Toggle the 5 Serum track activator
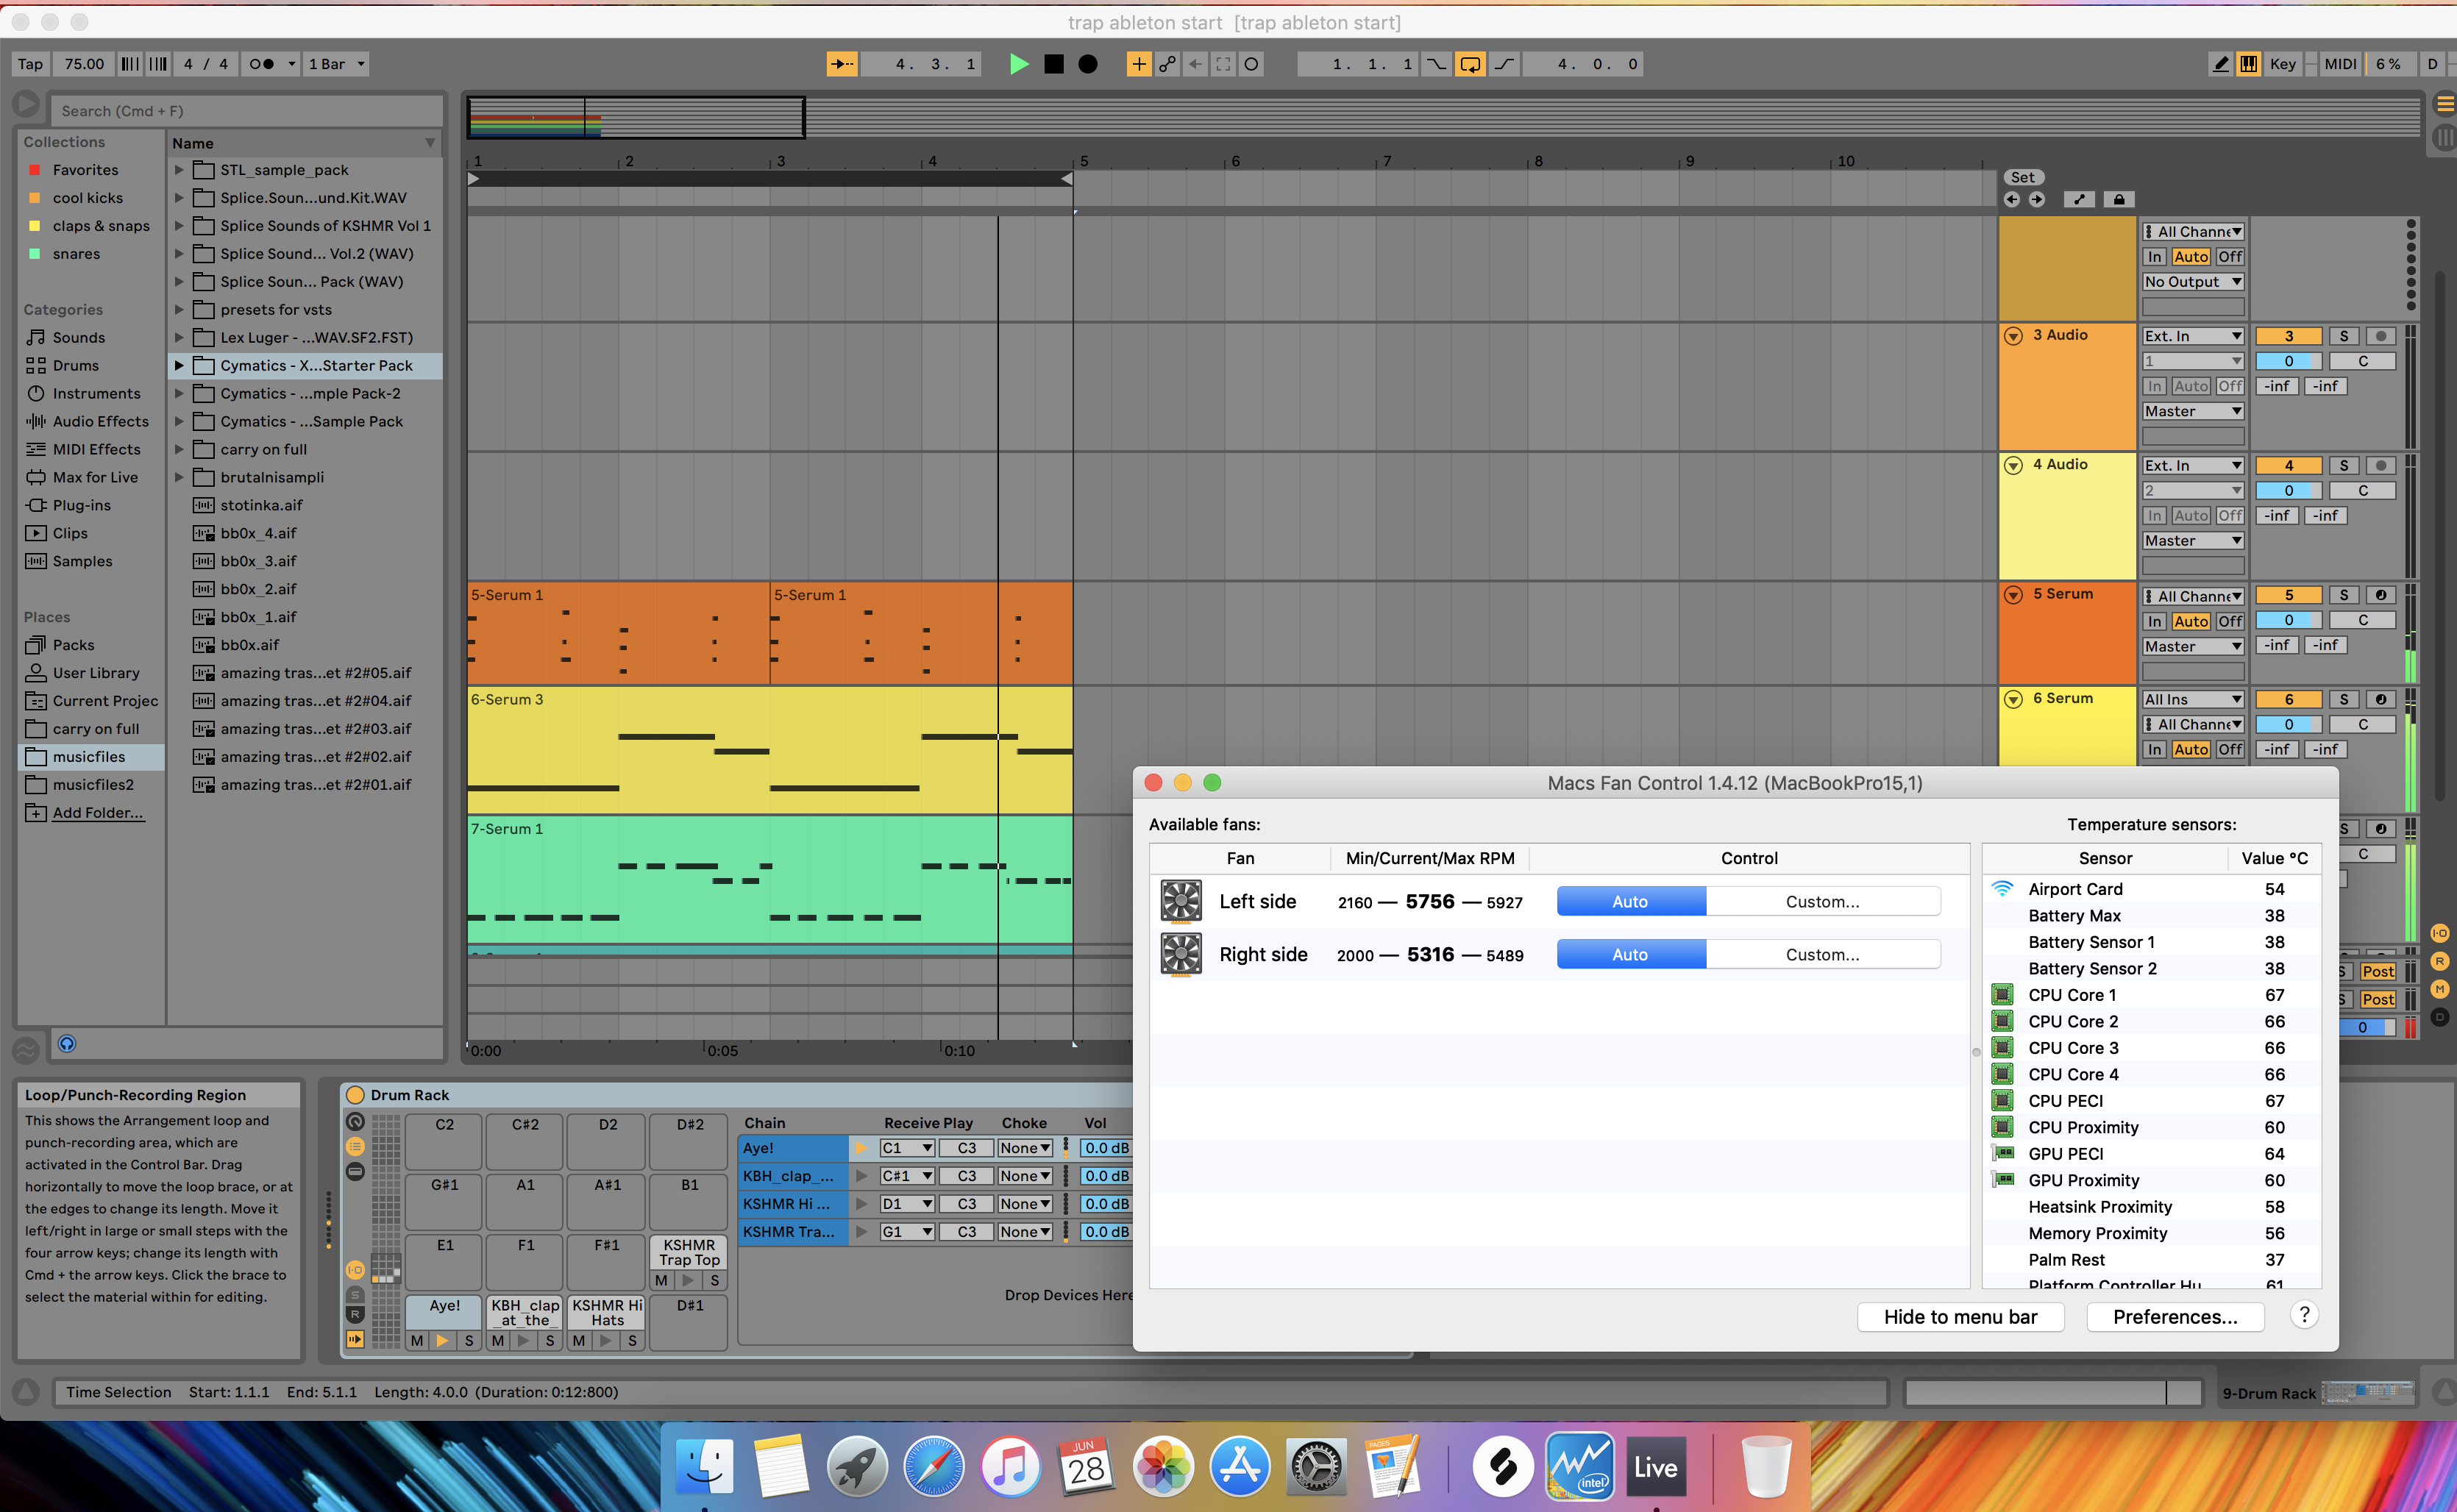The image size is (2457, 1512). [x=2288, y=596]
